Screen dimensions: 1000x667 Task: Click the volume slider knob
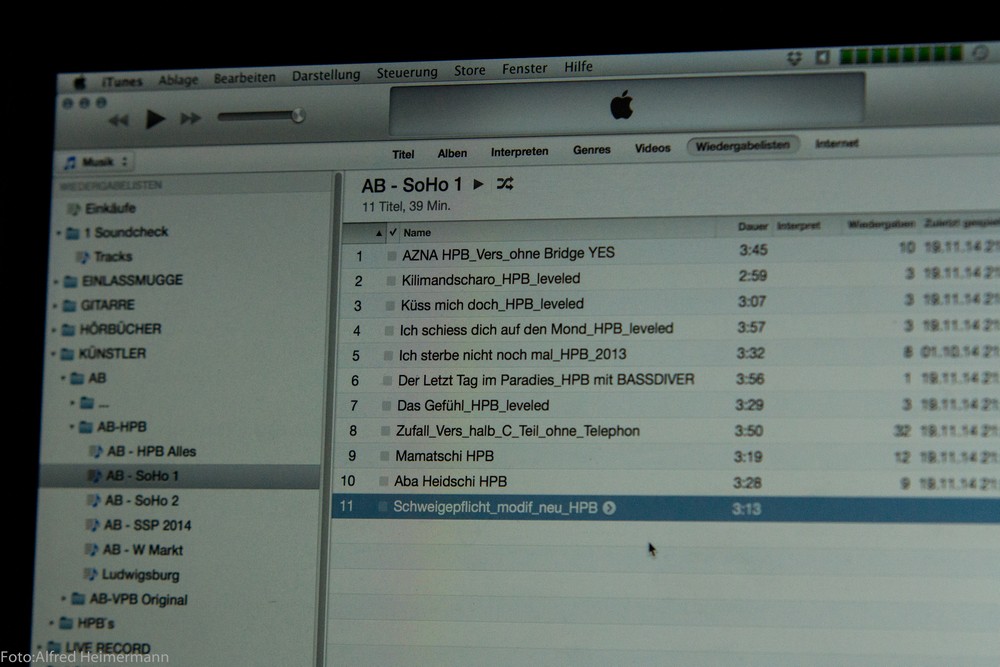[297, 116]
